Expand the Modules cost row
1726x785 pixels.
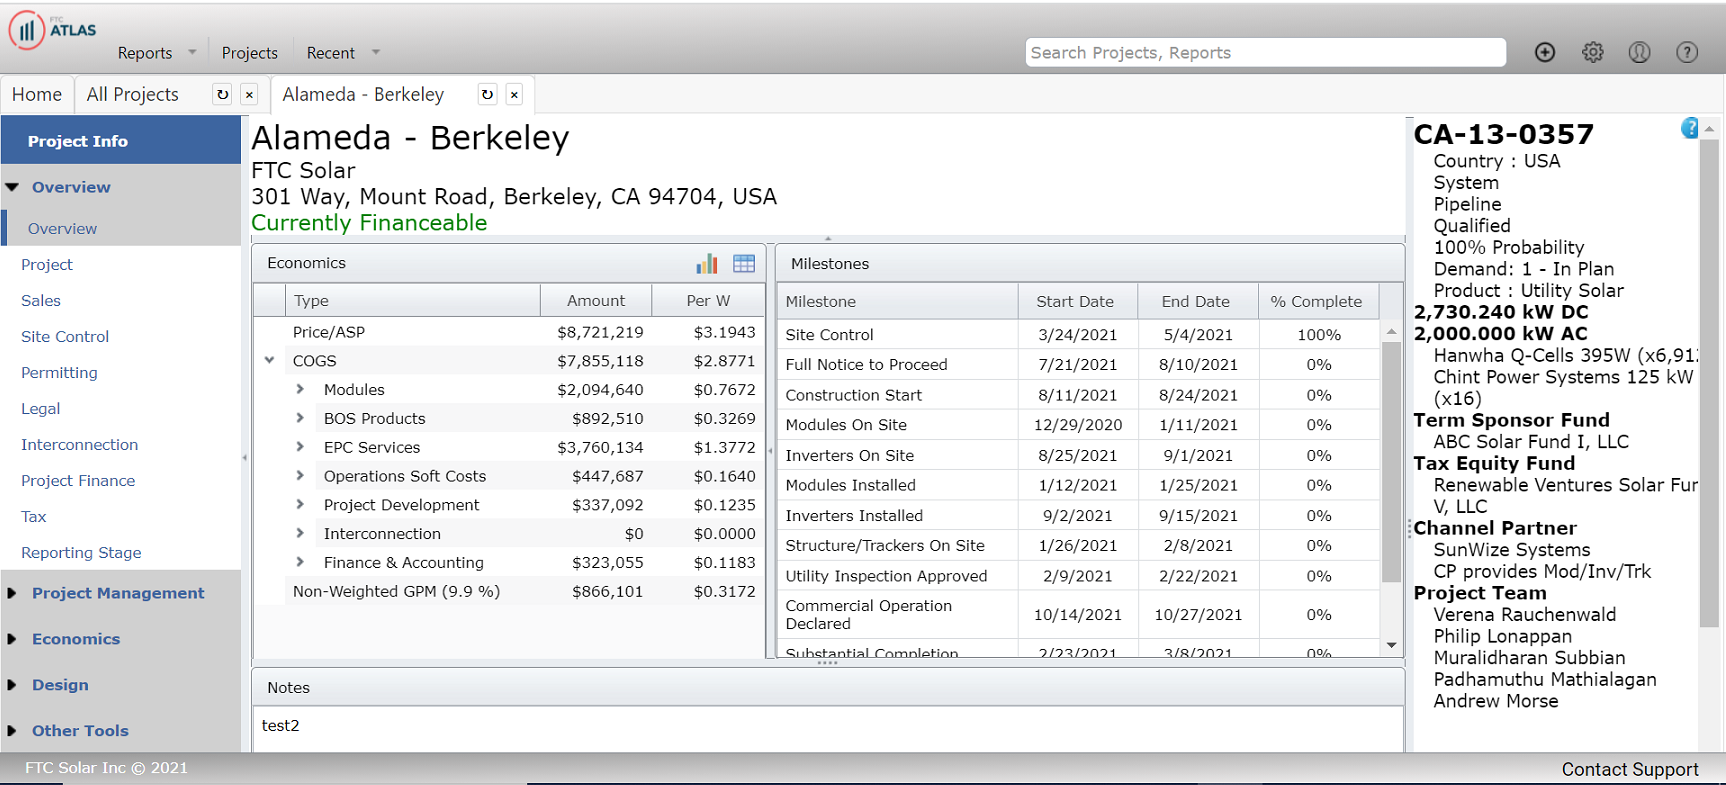(x=300, y=389)
